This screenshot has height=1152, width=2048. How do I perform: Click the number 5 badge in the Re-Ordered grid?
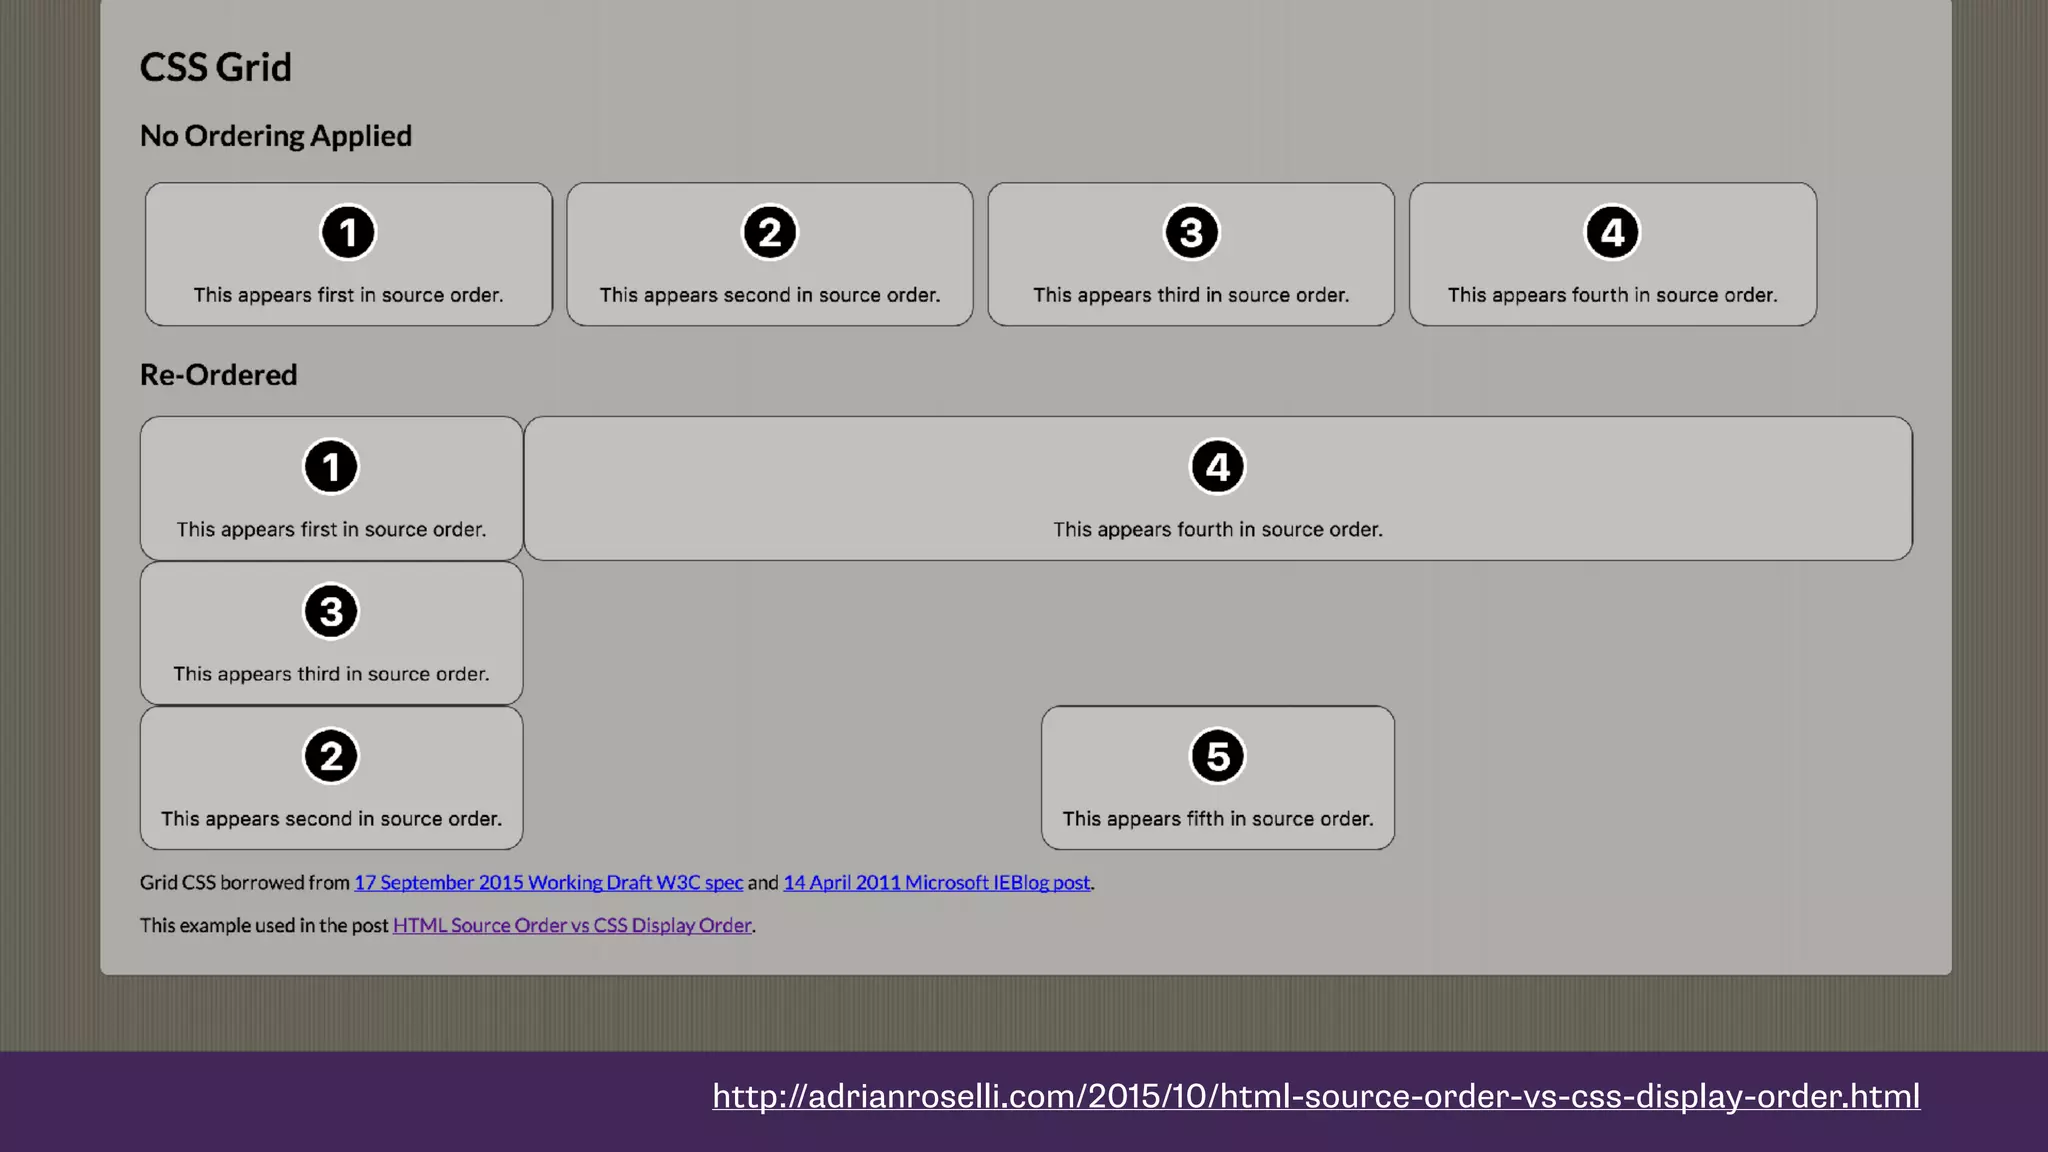click(x=1217, y=756)
